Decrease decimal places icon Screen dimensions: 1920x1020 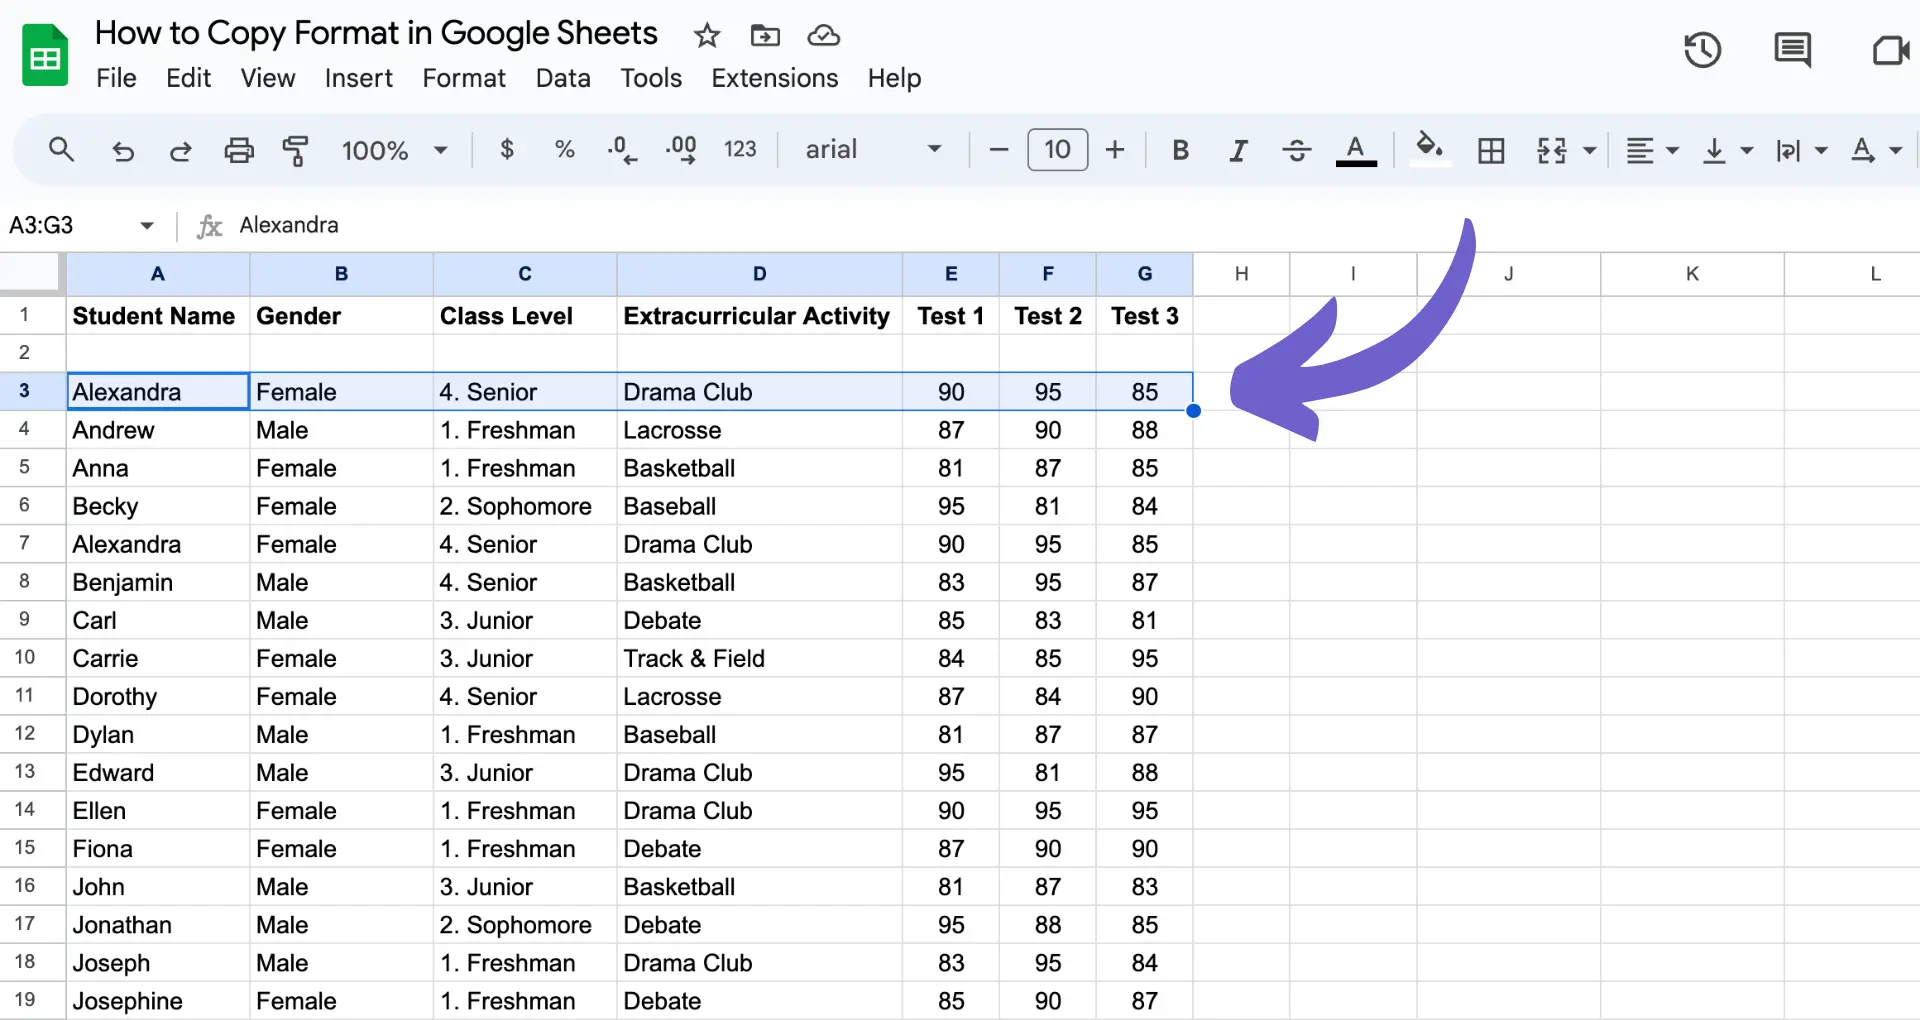(622, 150)
